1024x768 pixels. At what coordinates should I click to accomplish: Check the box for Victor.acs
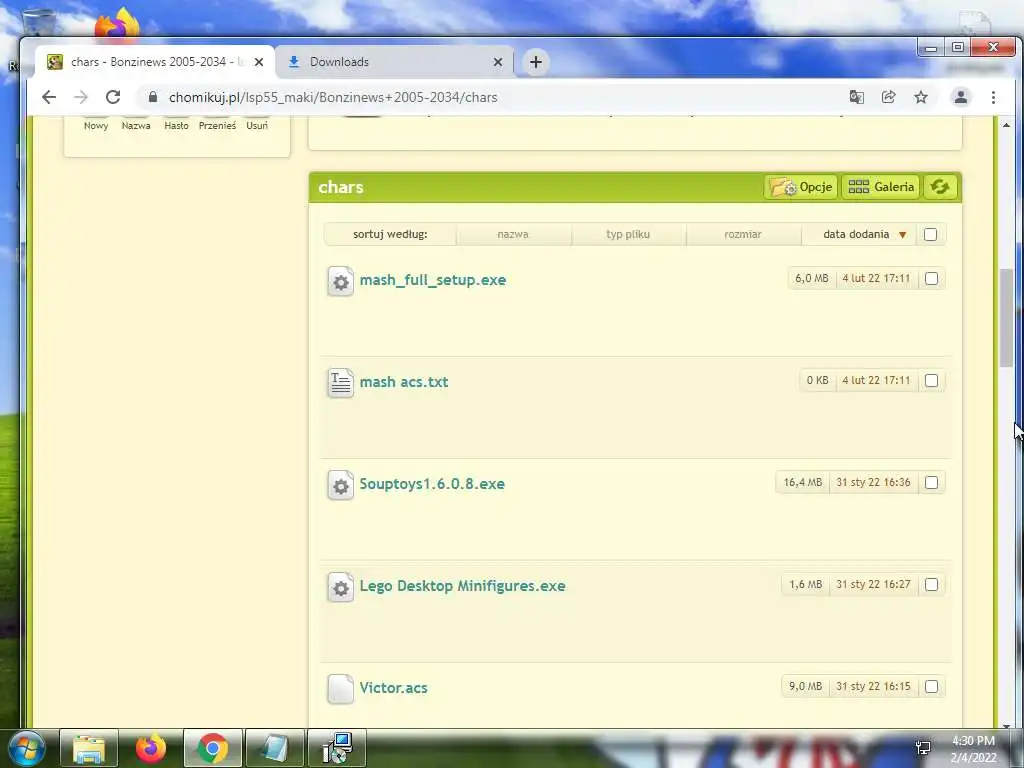931,686
